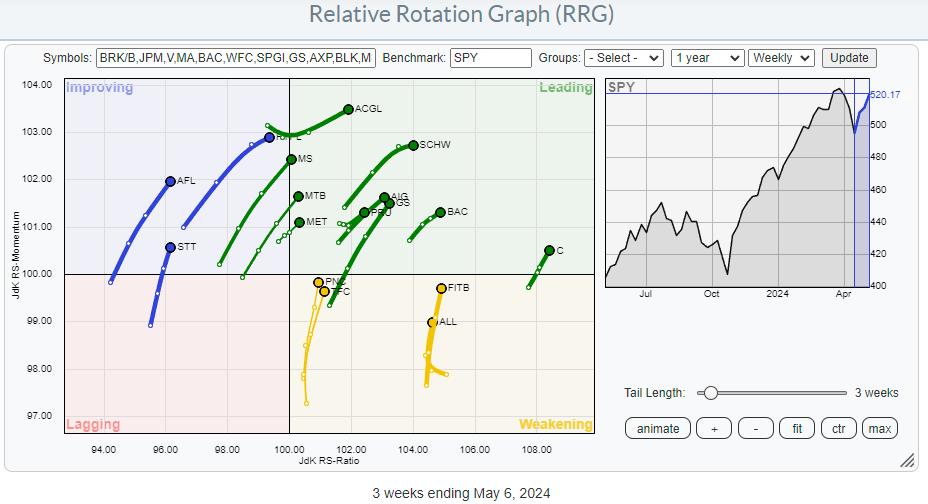The height and width of the screenshot is (504, 928).
Task: Click the STT blue data point
Action: (170, 247)
